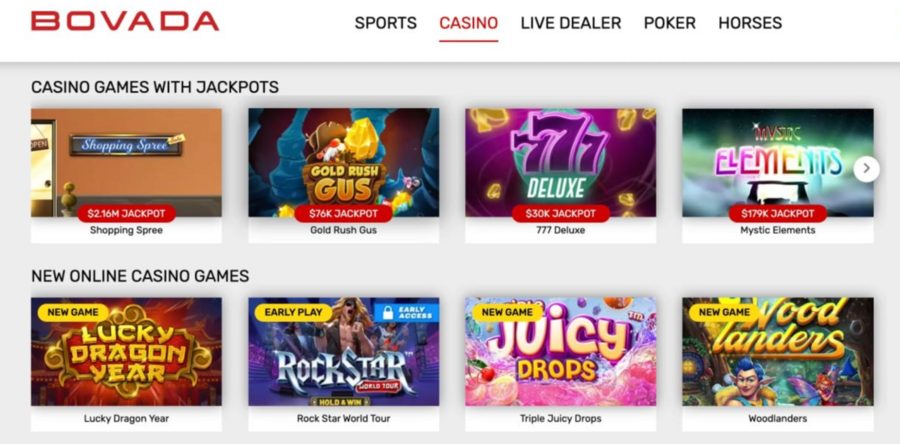Click the $179K Jackpot badge

pos(778,213)
